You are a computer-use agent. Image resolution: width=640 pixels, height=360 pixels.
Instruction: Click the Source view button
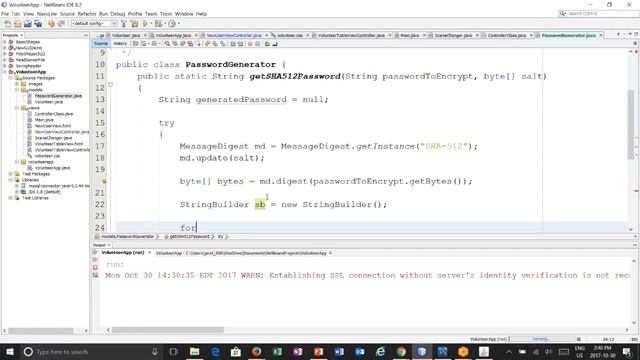point(101,44)
